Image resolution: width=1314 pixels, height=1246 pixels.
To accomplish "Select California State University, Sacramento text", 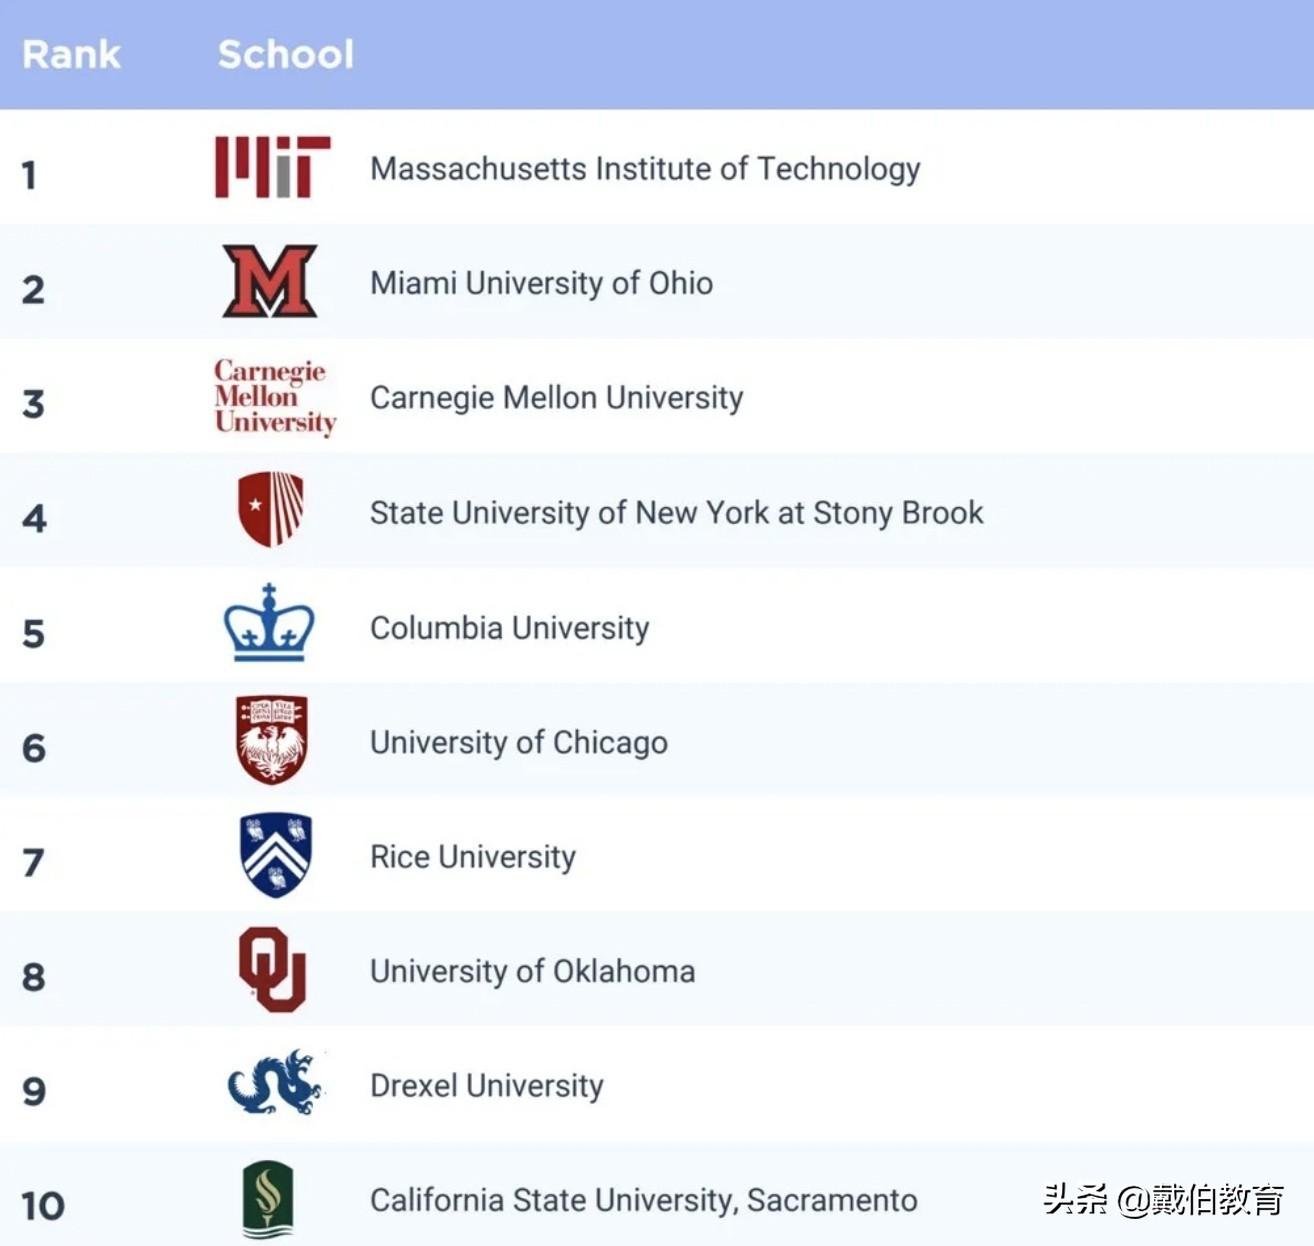I will click(x=643, y=1200).
